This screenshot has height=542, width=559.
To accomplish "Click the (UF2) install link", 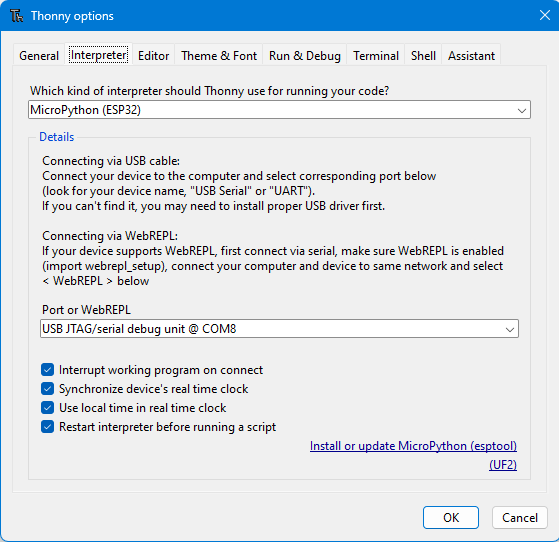I will click(503, 465).
